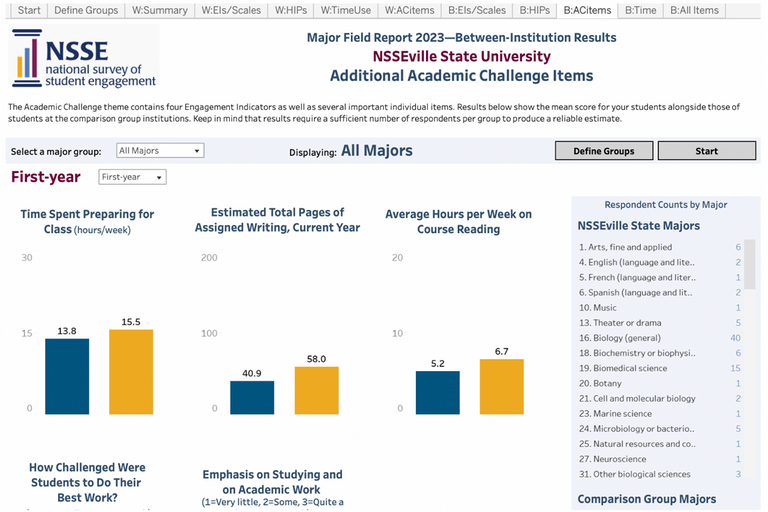Viewport: 768px width, 512px height.
Task: Select '23. Marine science' row
Action: click(x=659, y=414)
